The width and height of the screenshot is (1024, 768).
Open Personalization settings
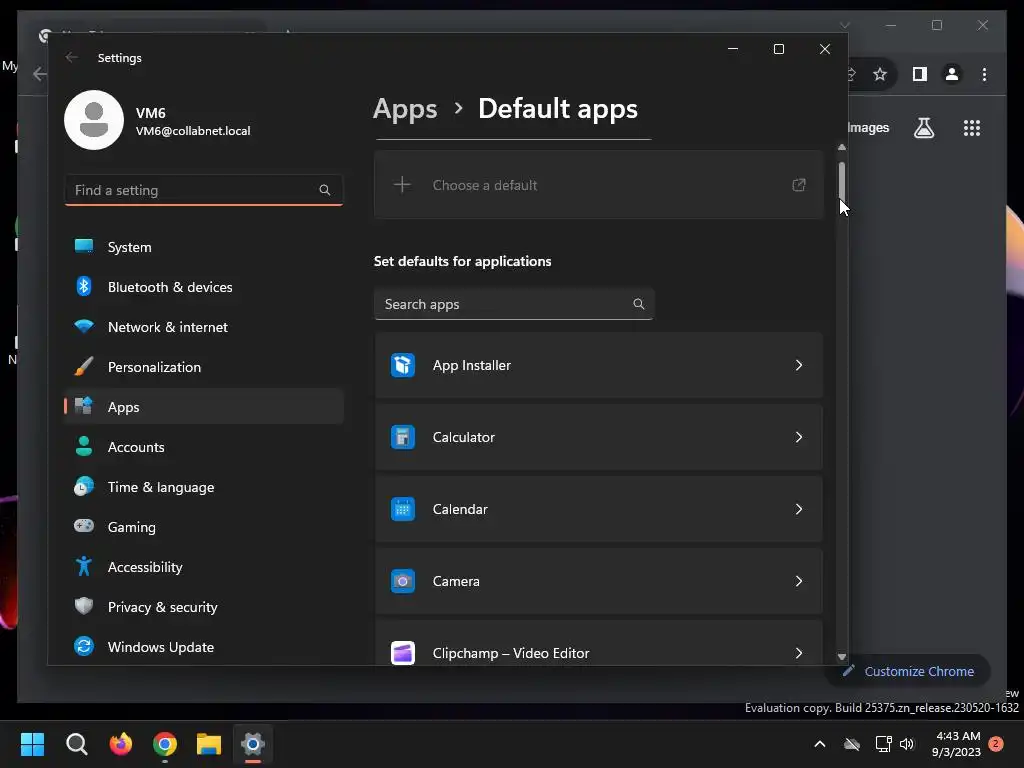[204, 367]
